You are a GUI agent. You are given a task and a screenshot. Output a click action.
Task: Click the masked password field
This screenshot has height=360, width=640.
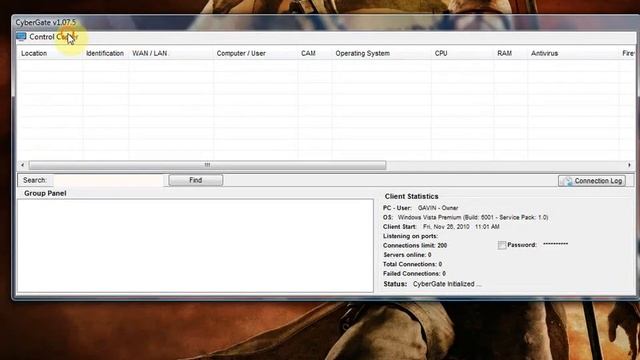[556, 244]
